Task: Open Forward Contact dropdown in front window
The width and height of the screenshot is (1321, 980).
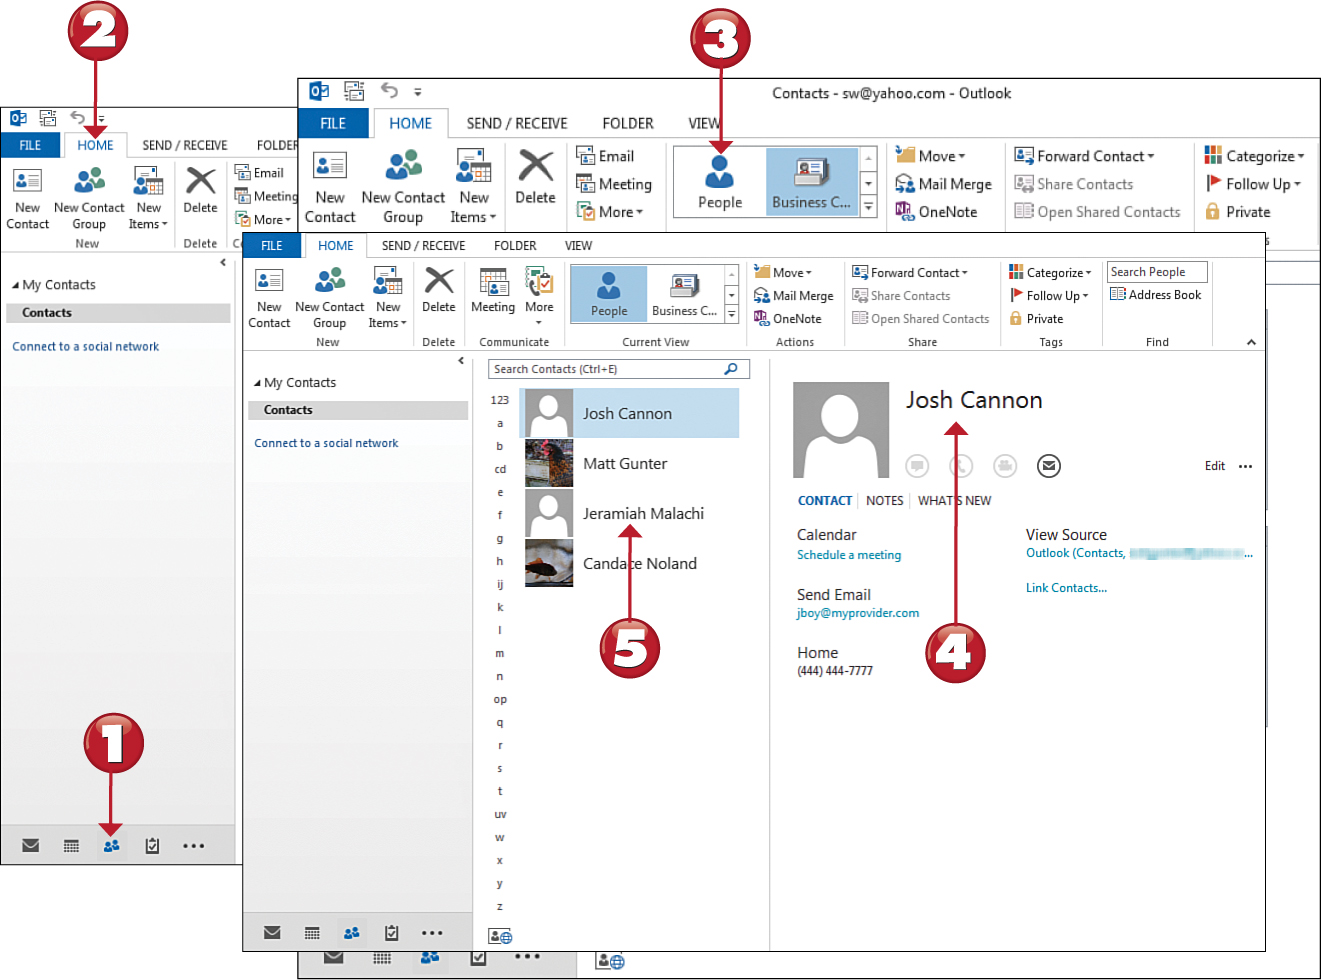Action: click(910, 272)
